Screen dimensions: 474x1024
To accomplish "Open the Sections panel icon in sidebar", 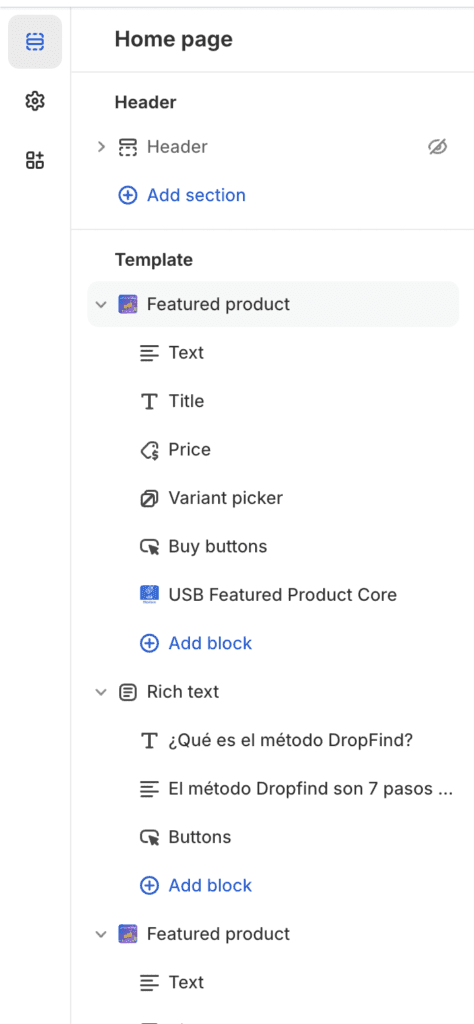I will coord(35,42).
